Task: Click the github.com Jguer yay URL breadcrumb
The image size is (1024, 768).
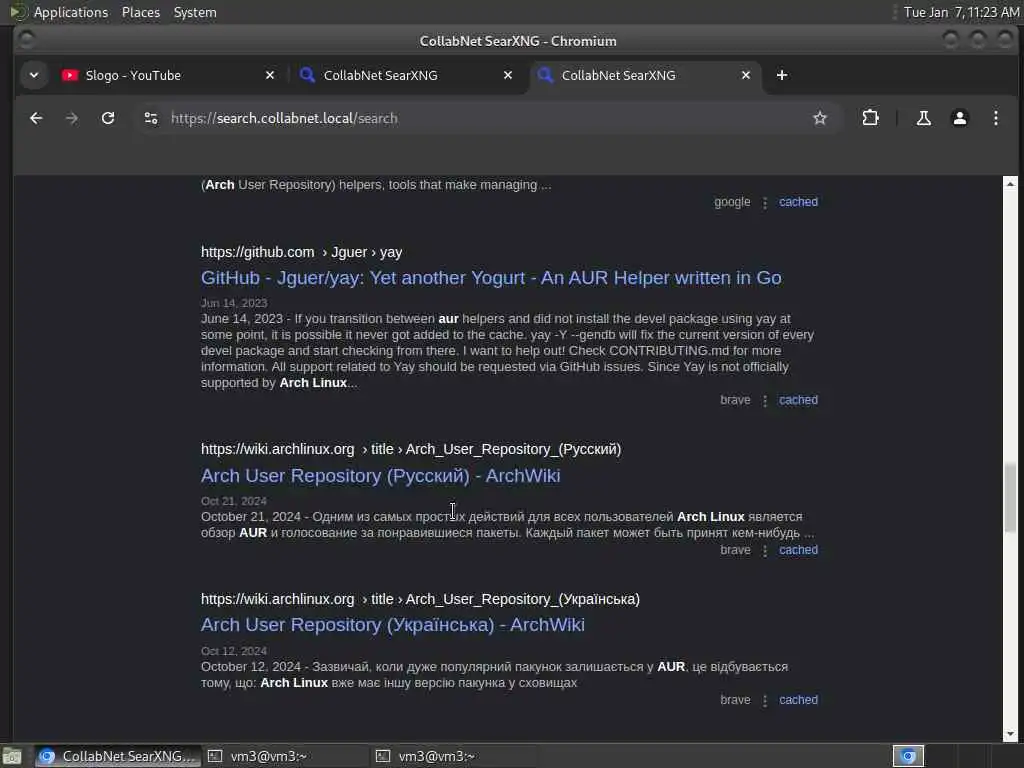Action: click(x=301, y=252)
